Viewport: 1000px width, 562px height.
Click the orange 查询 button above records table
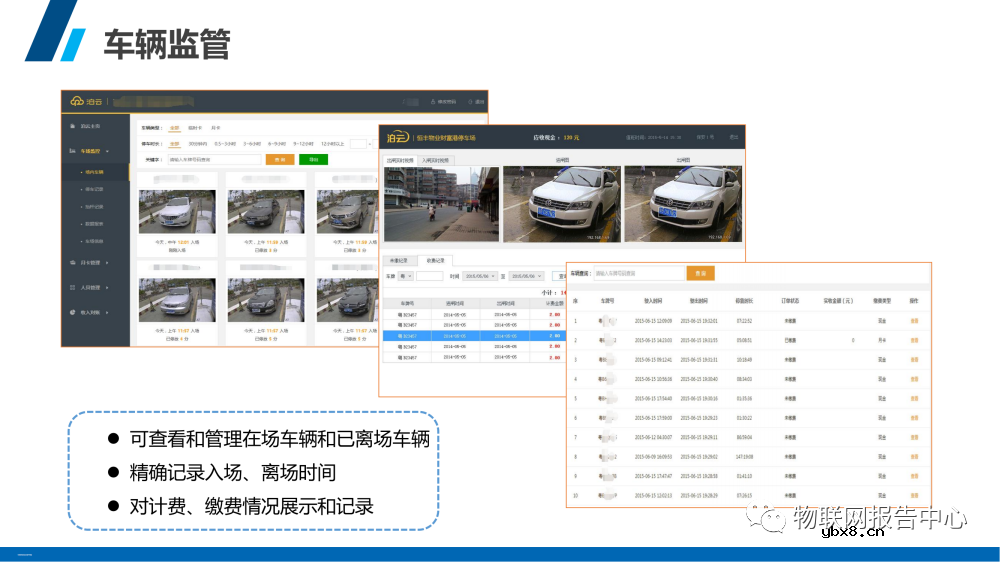700,273
